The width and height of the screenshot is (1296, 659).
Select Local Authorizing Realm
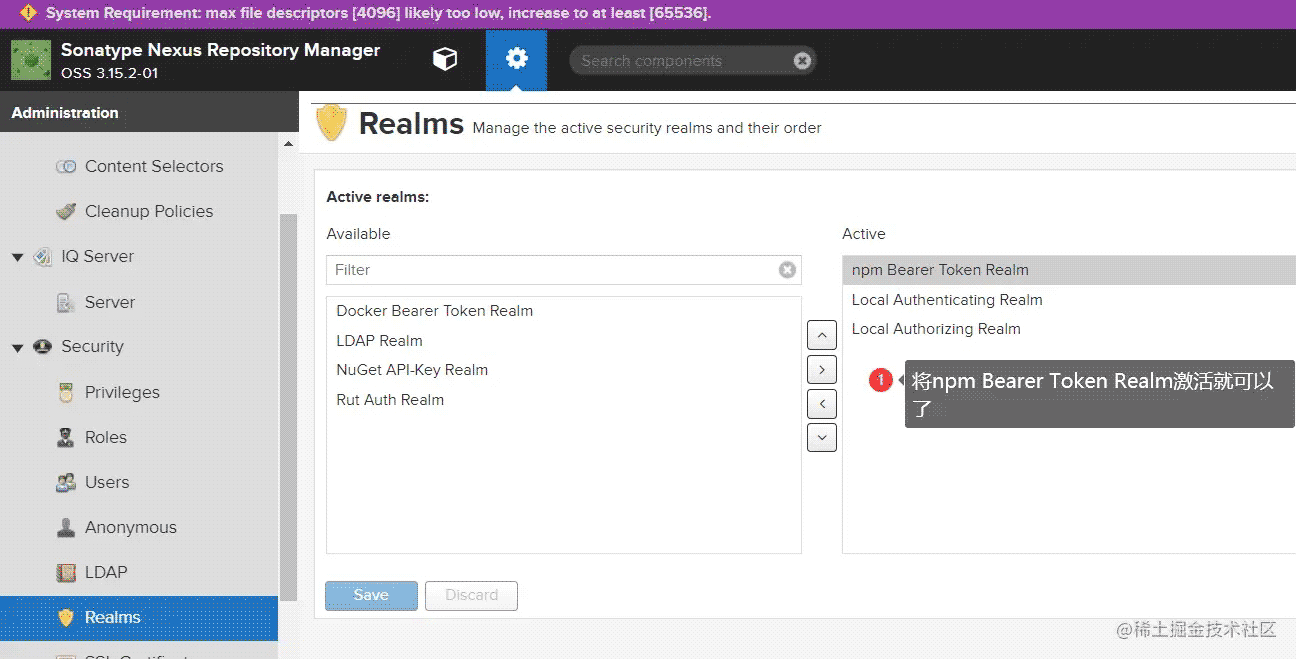point(1069,329)
